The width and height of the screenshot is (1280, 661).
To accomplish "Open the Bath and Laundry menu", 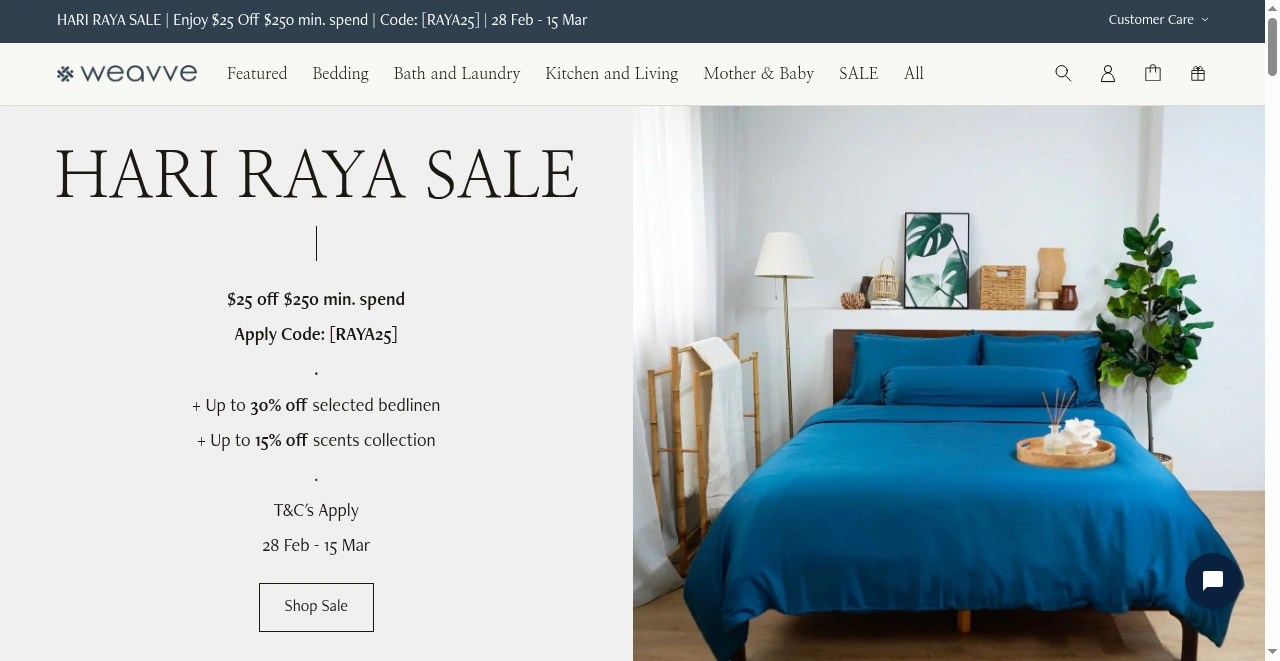I will (x=457, y=73).
